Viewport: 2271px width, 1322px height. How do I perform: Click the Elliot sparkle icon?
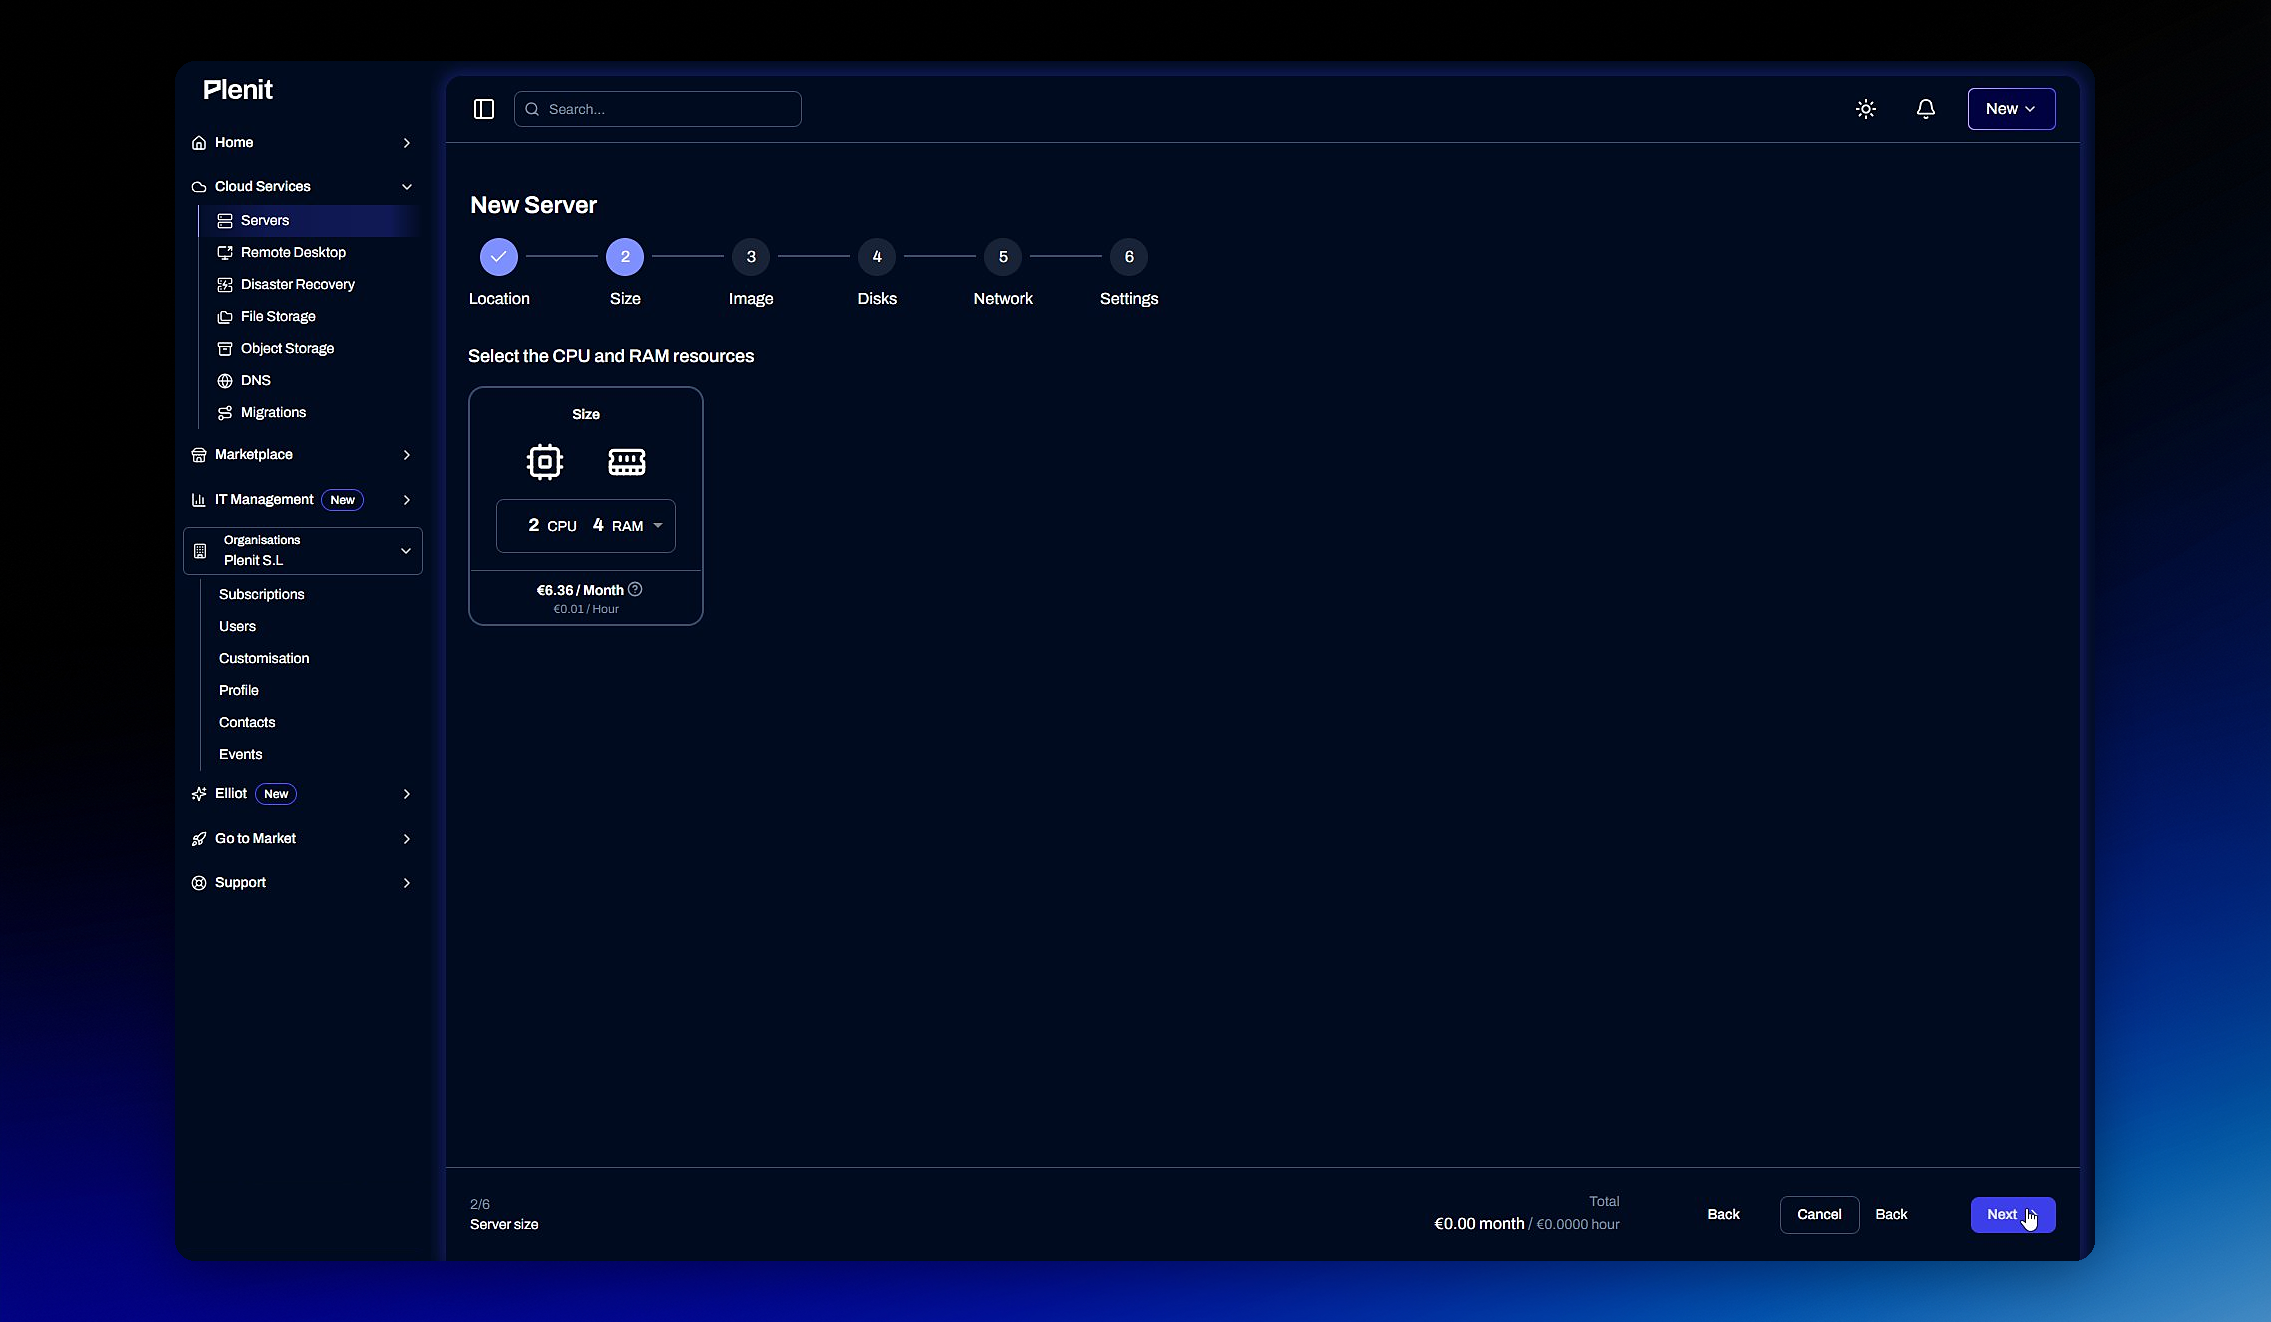[199, 794]
